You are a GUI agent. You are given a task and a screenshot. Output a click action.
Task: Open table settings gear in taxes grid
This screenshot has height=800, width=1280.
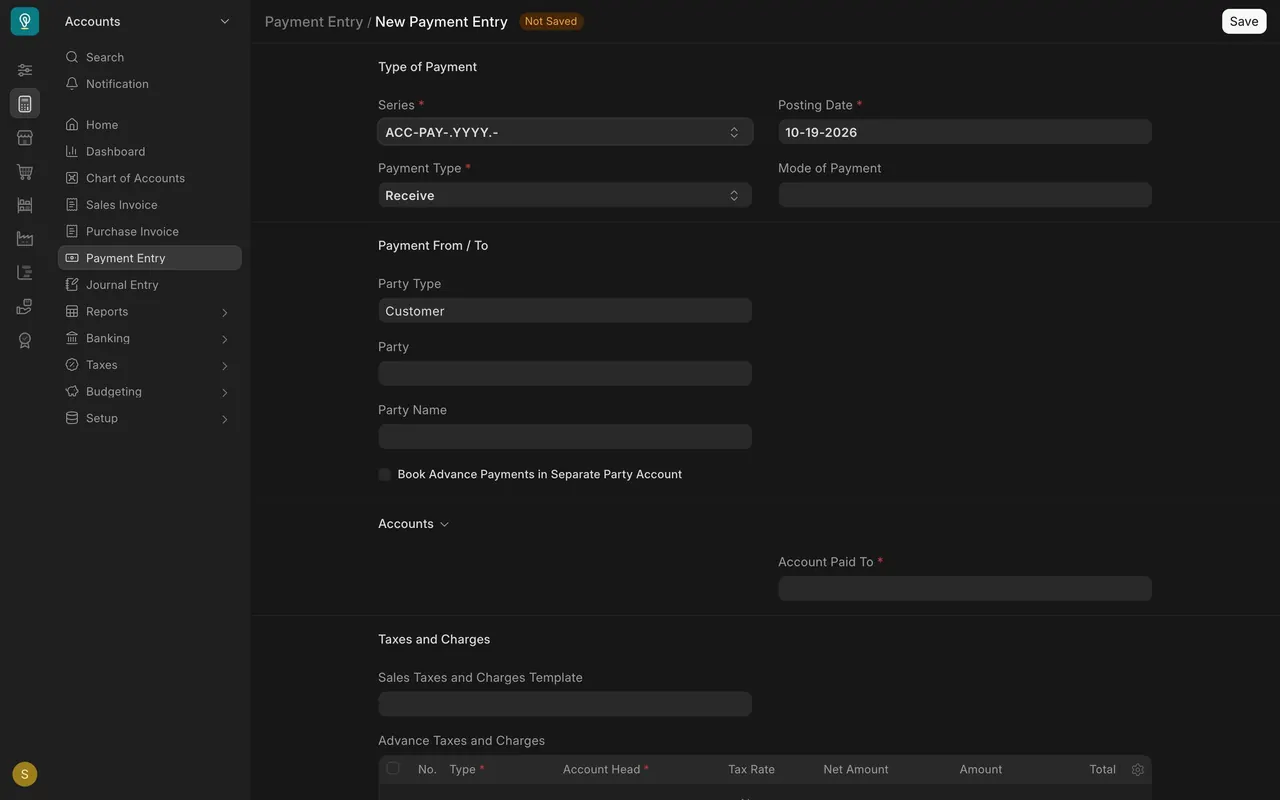point(1137,770)
